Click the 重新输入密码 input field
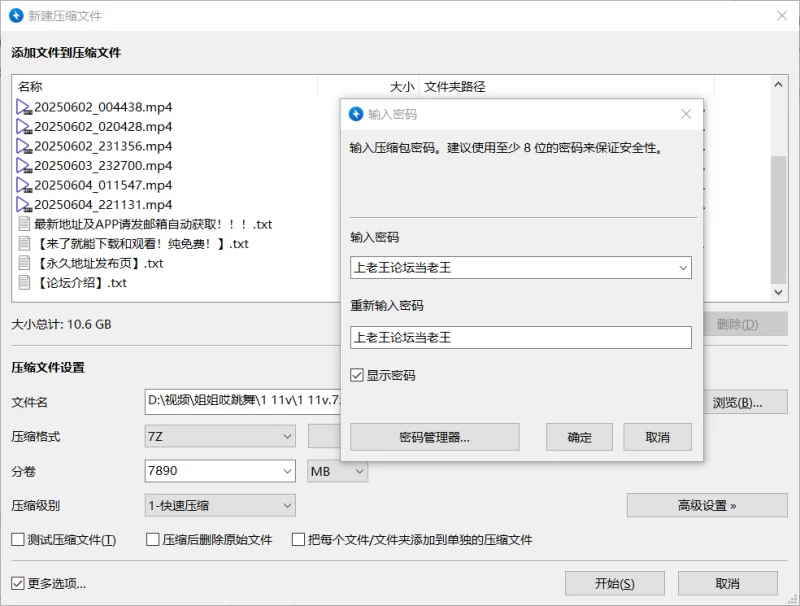The image size is (800, 606). (x=521, y=338)
